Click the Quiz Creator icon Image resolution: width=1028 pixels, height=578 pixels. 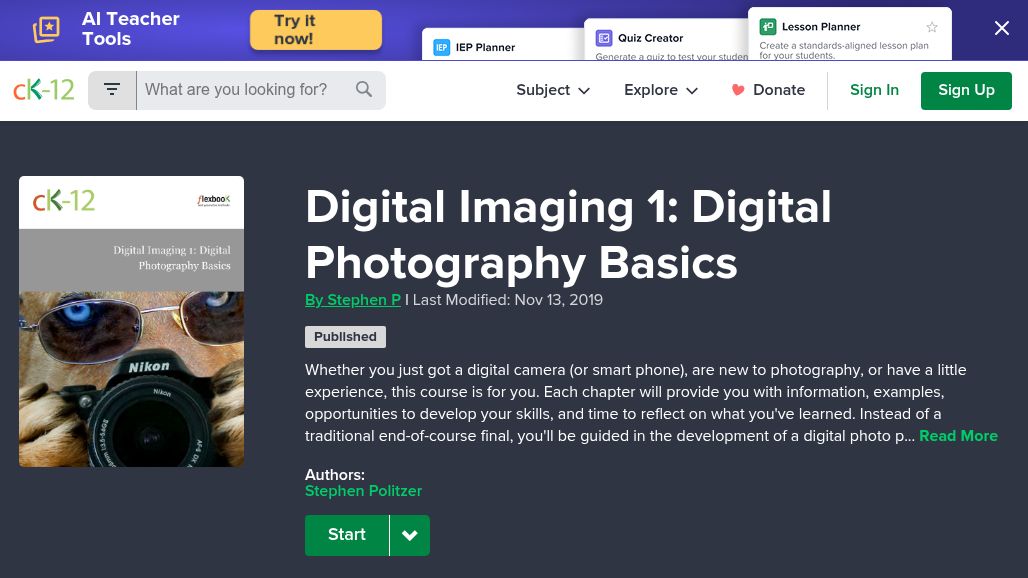click(x=604, y=38)
